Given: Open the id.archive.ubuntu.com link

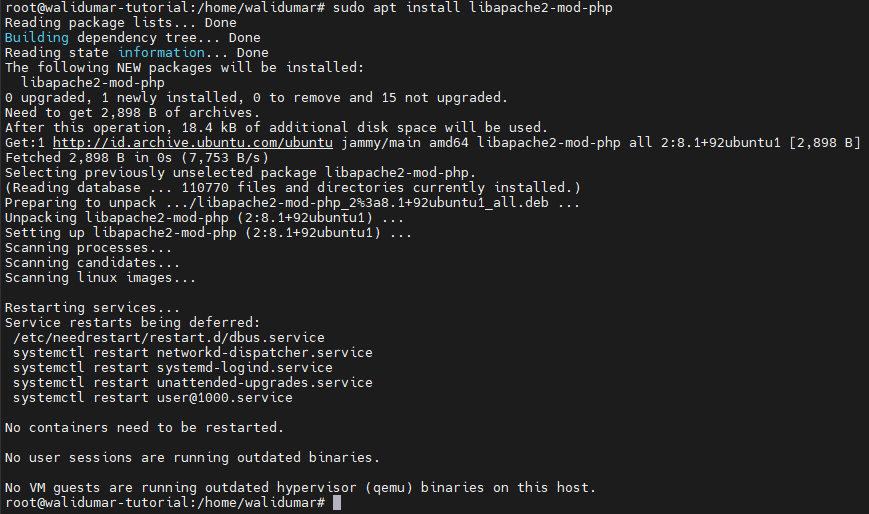Looking at the screenshot, I should pos(193,143).
